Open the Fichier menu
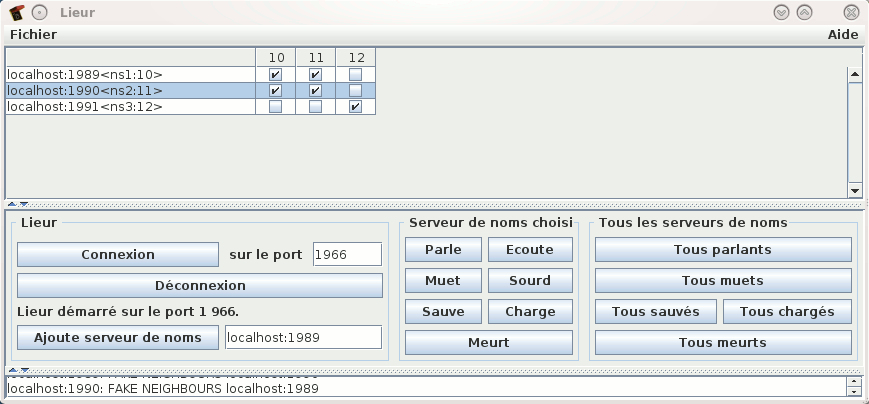The image size is (869, 404). pyautogui.click(x=33, y=34)
